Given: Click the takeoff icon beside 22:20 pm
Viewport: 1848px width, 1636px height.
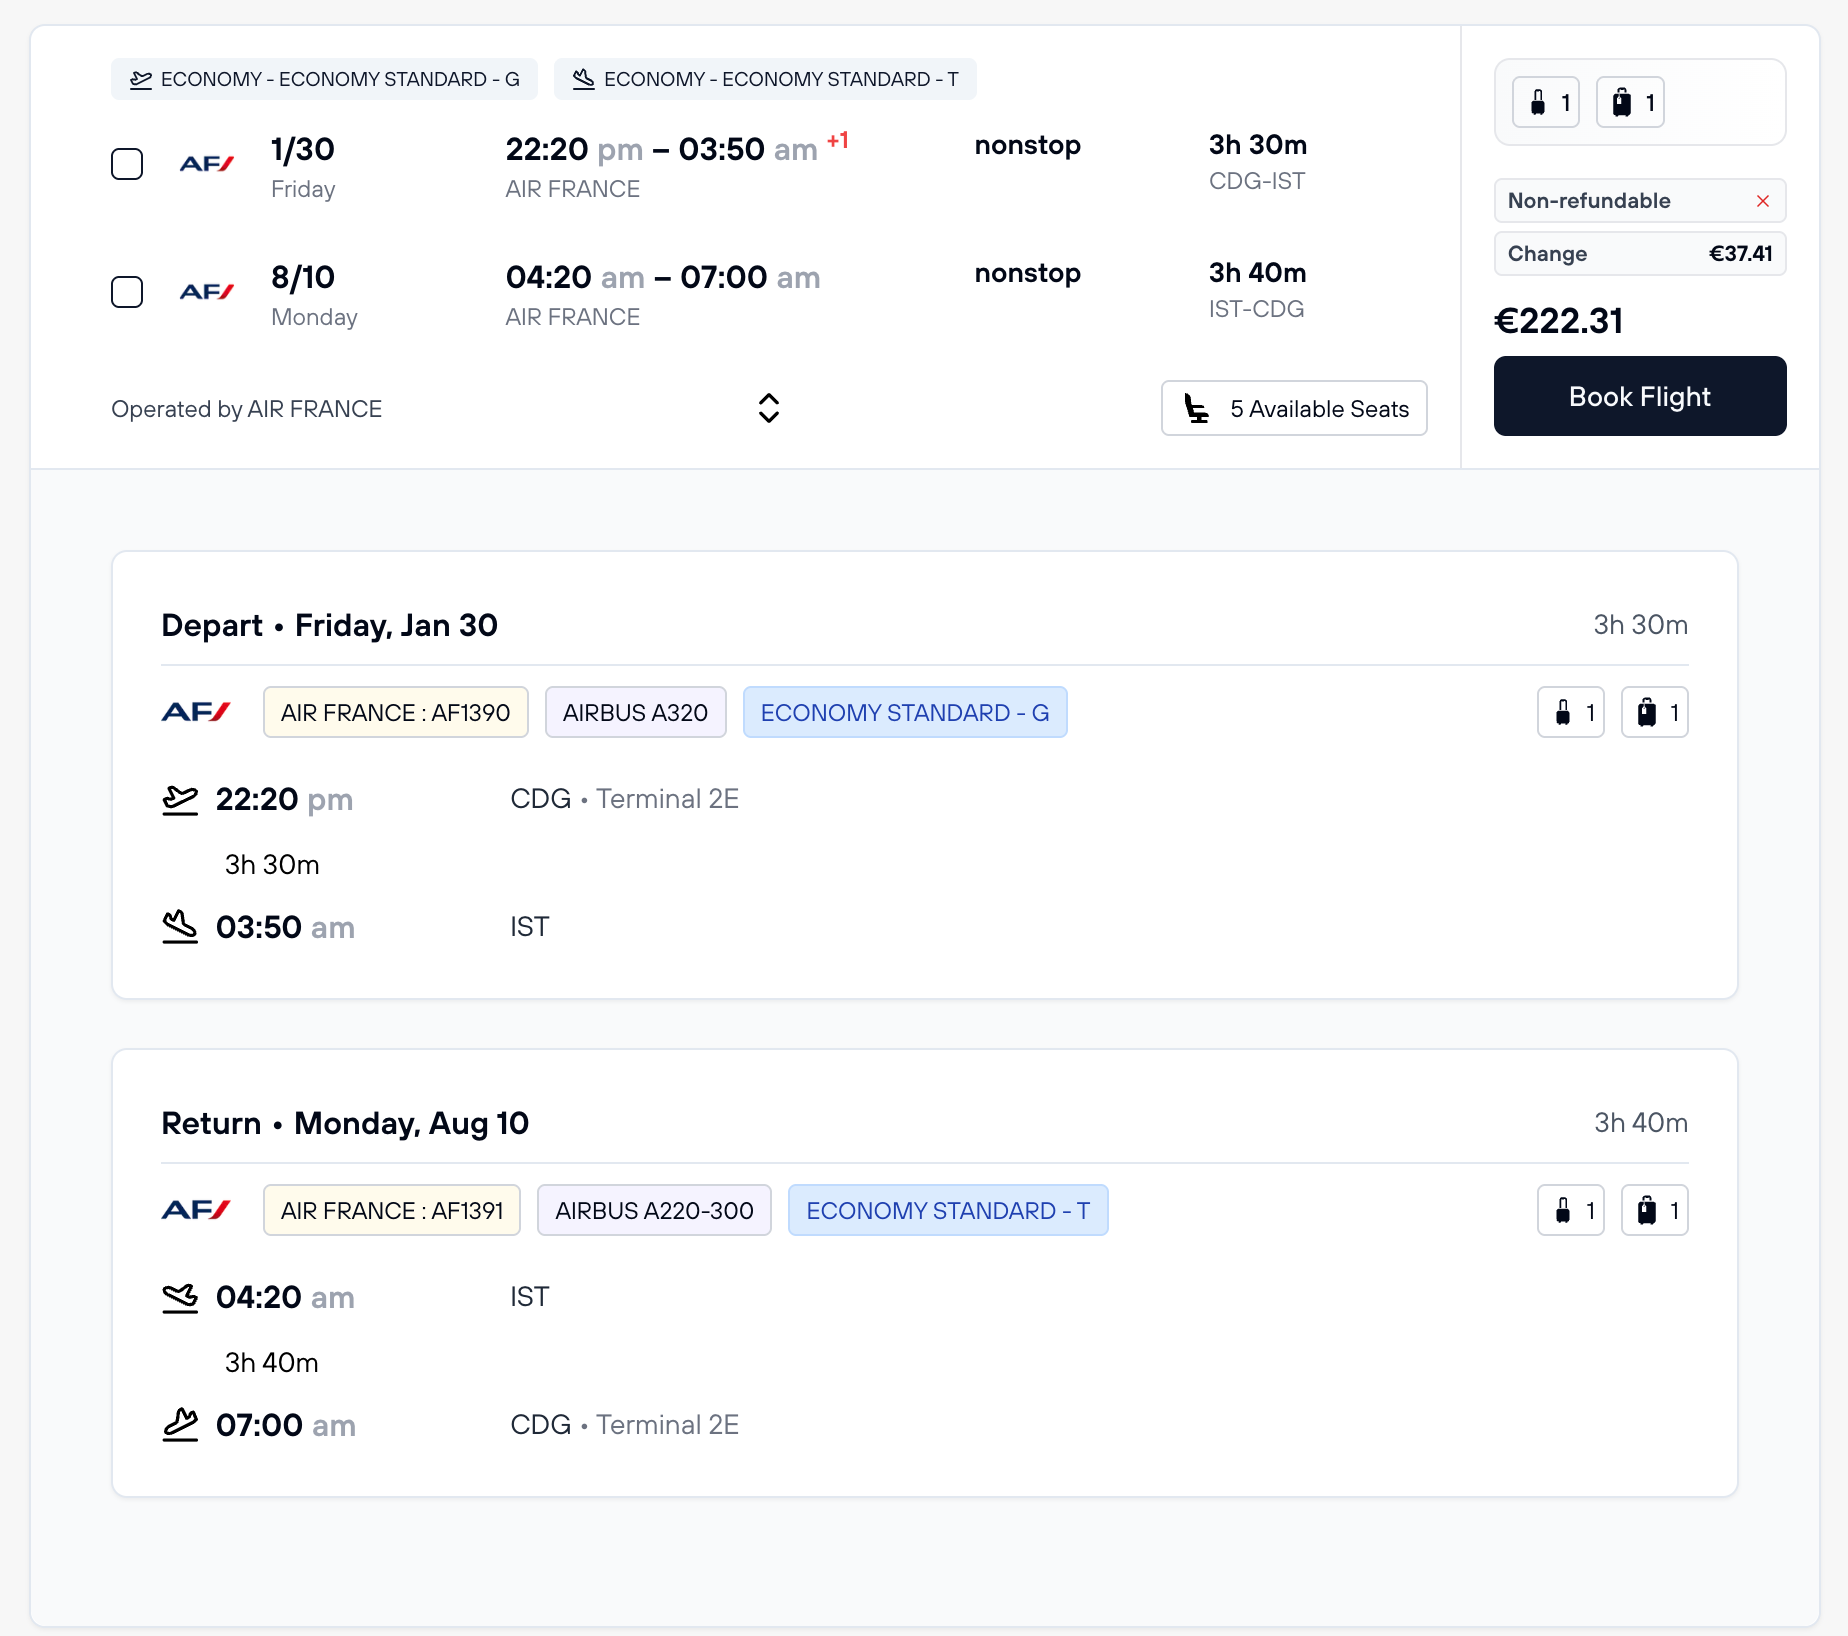Looking at the screenshot, I should tap(180, 800).
